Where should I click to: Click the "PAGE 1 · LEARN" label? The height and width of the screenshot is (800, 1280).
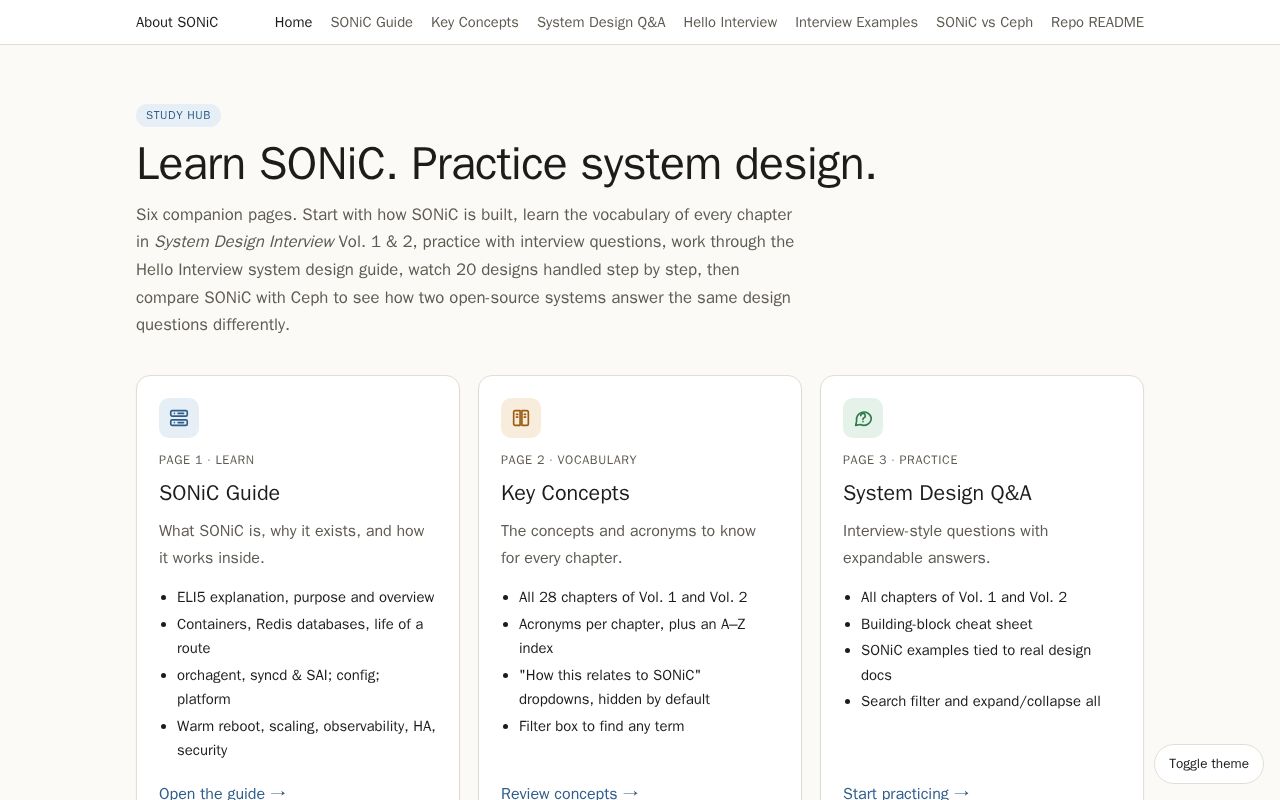point(207,460)
